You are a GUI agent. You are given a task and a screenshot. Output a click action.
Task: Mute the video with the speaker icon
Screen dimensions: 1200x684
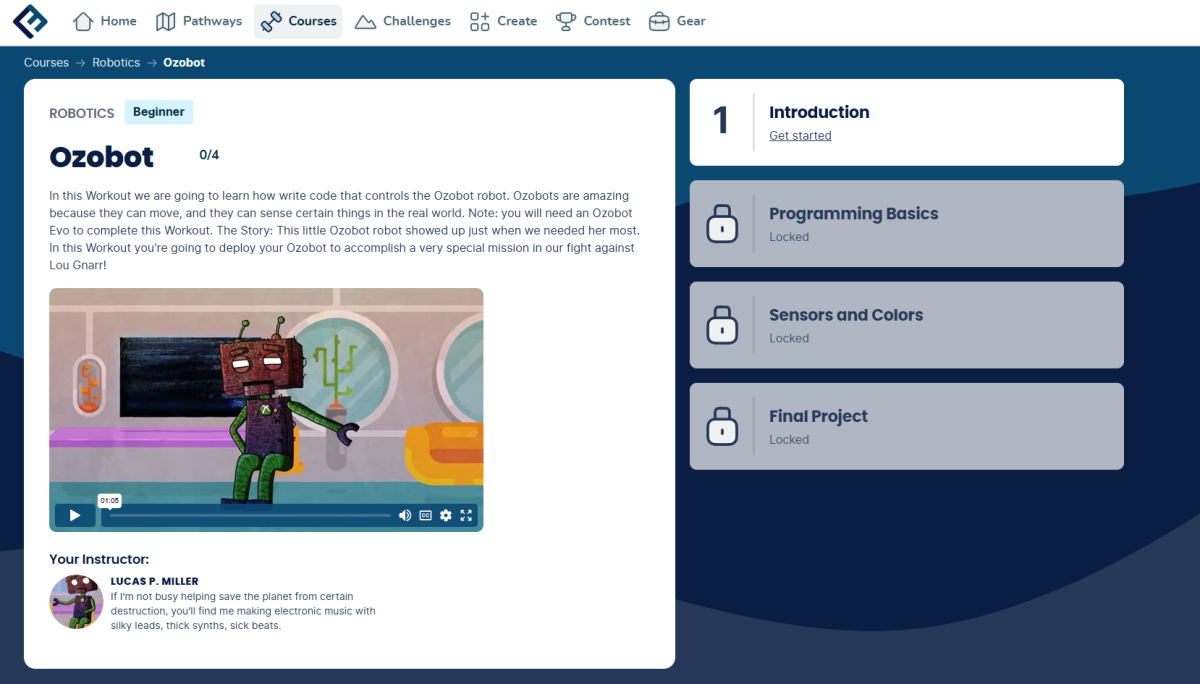405,516
